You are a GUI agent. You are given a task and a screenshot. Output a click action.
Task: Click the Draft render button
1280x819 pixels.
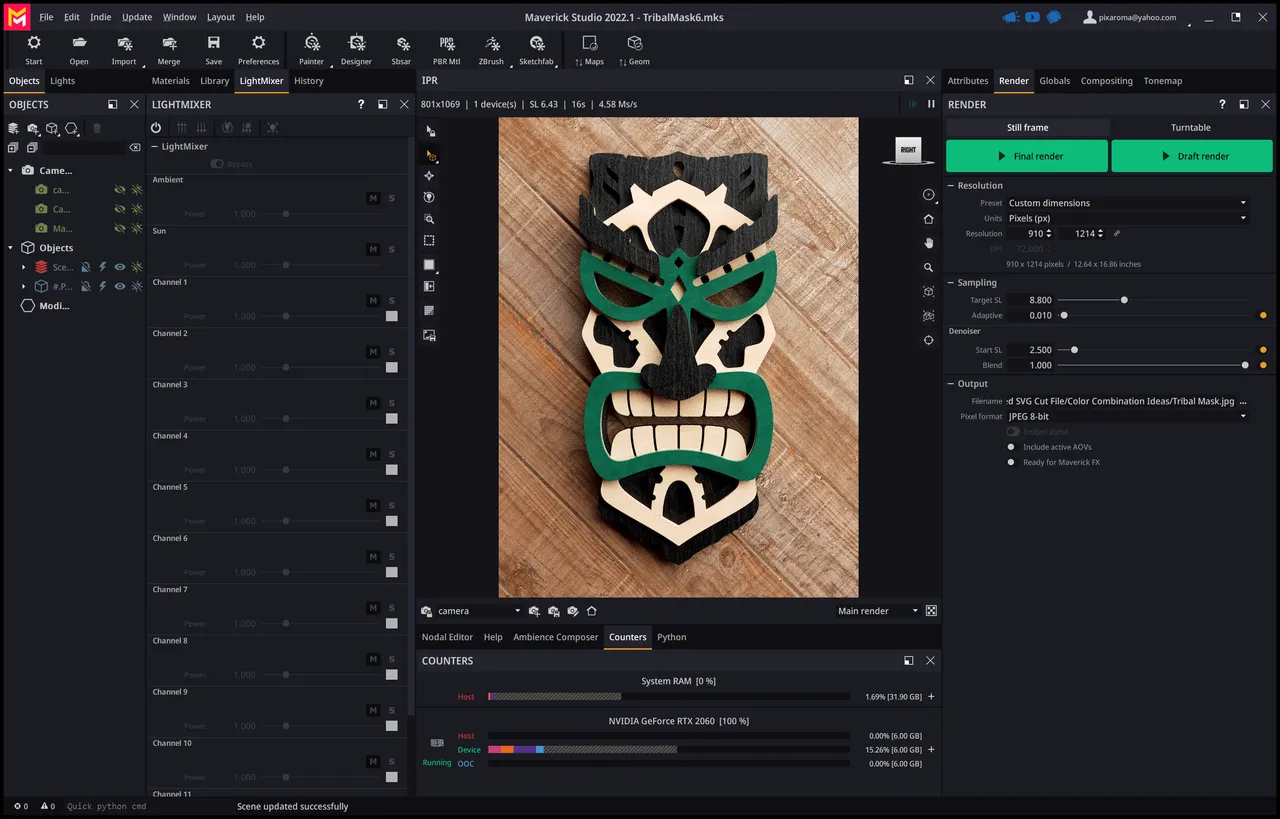(1192, 156)
